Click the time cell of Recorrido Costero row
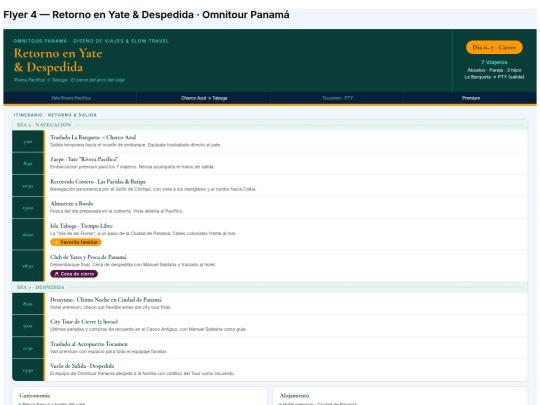This screenshot has height=405, width=540. 28,186
